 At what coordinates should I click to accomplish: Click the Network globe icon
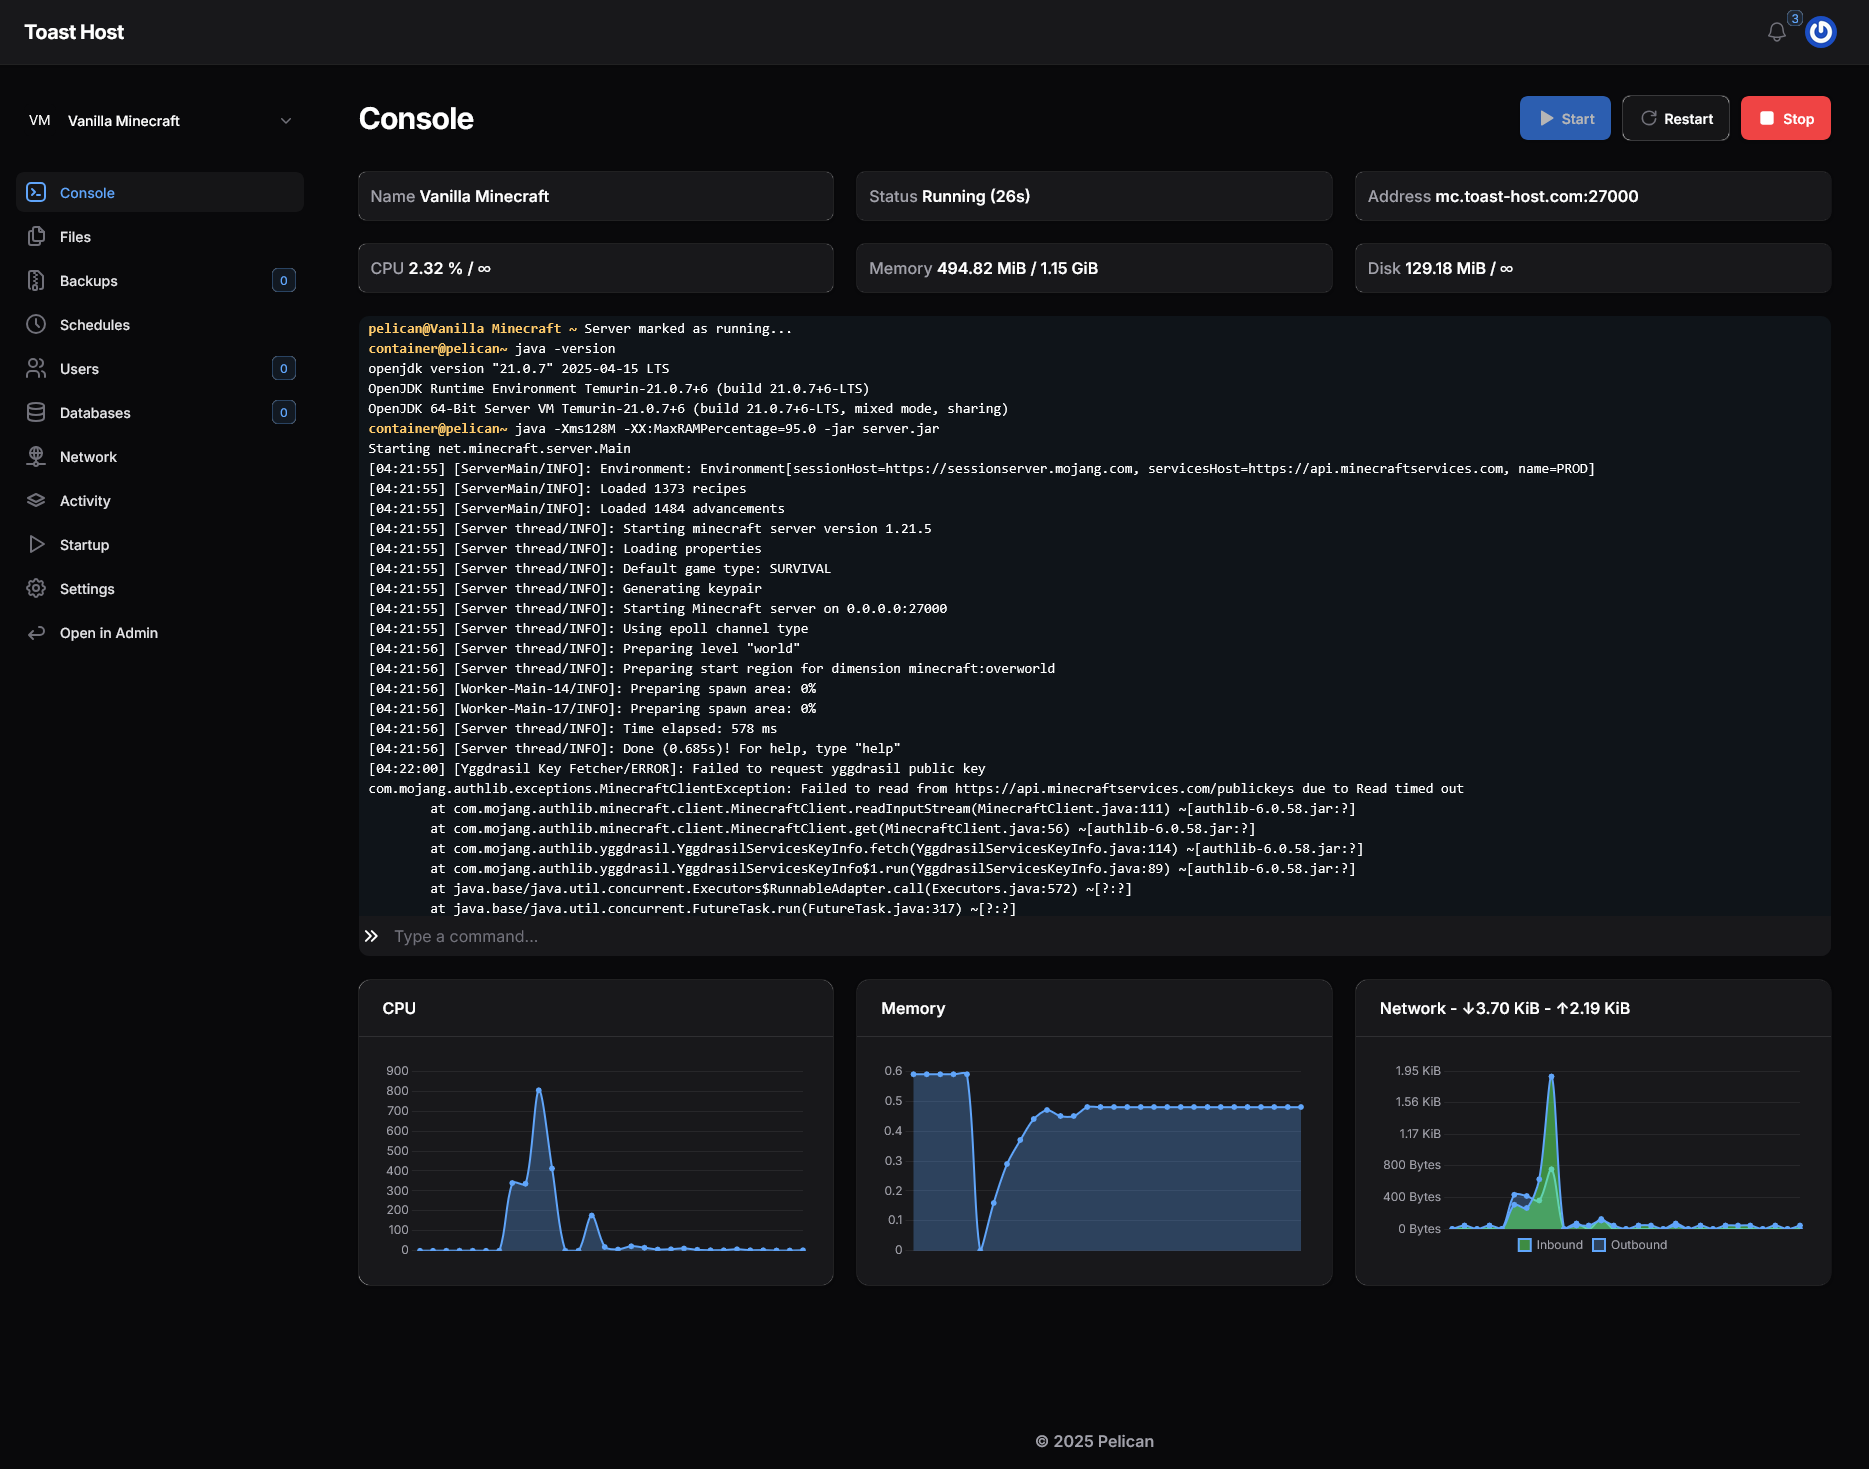(36, 457)
